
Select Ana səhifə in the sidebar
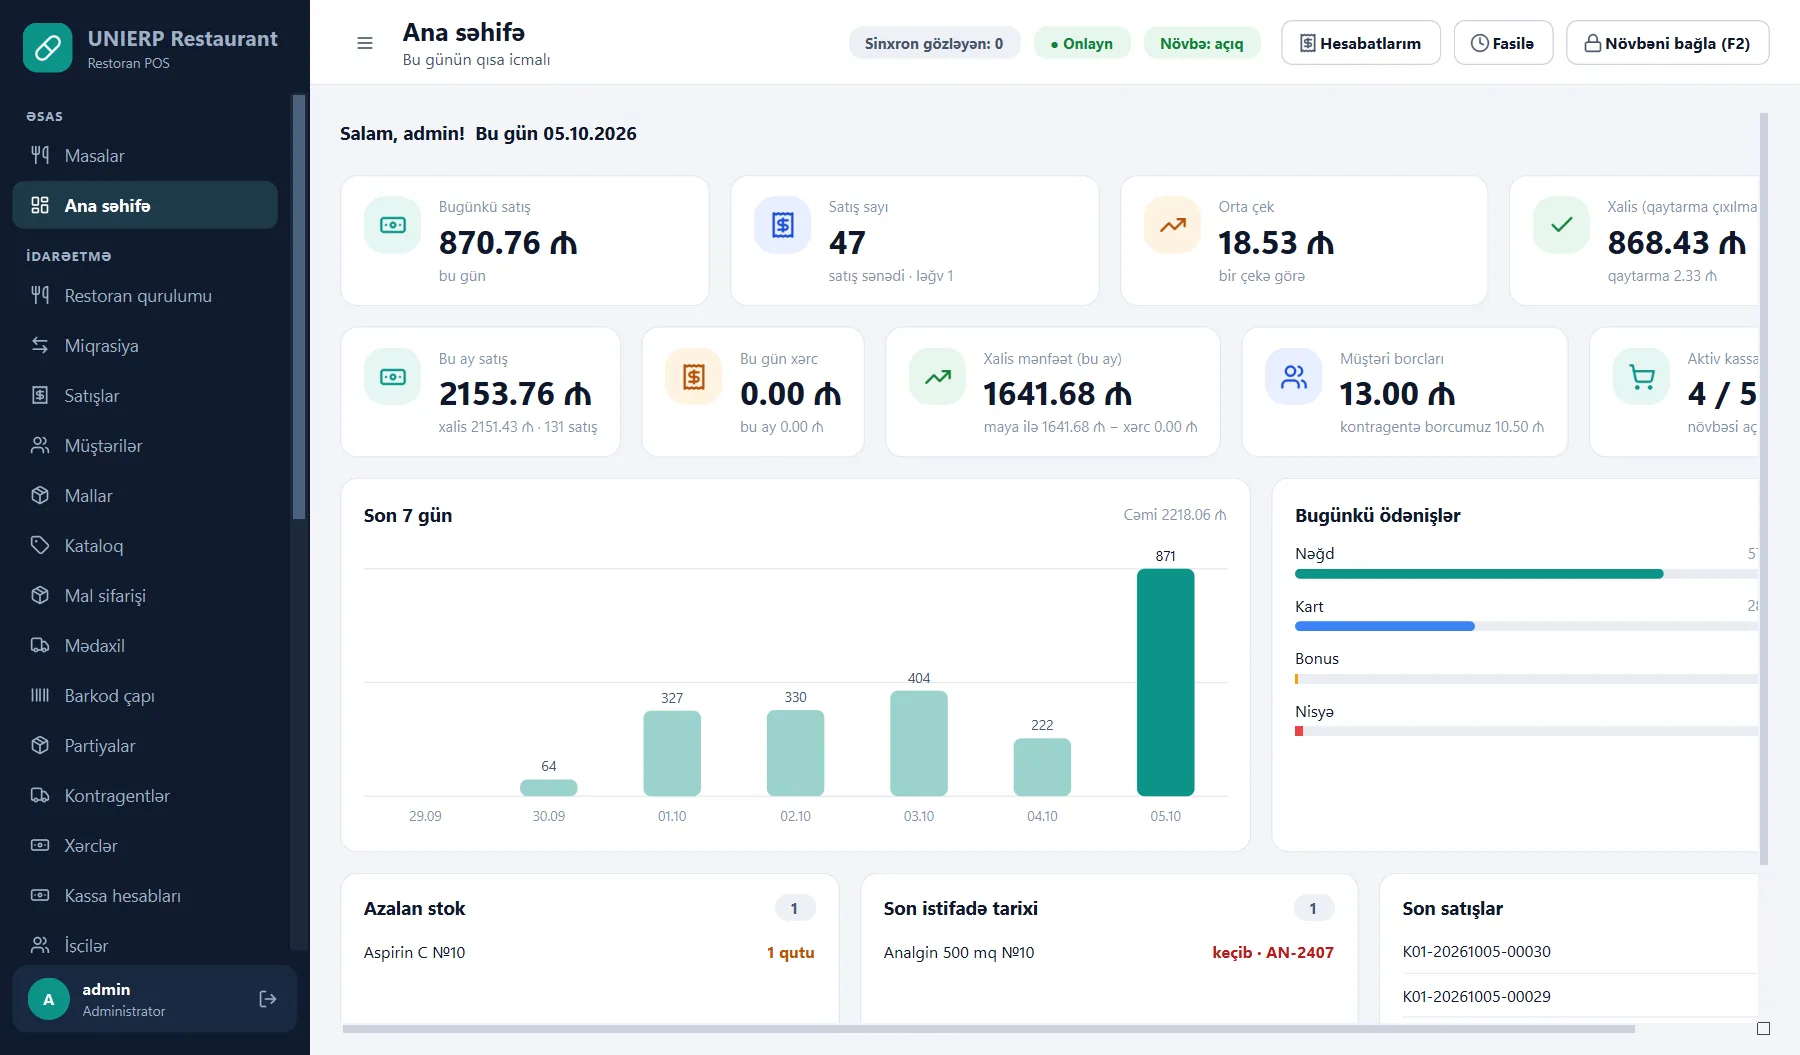tap(145, 205)
